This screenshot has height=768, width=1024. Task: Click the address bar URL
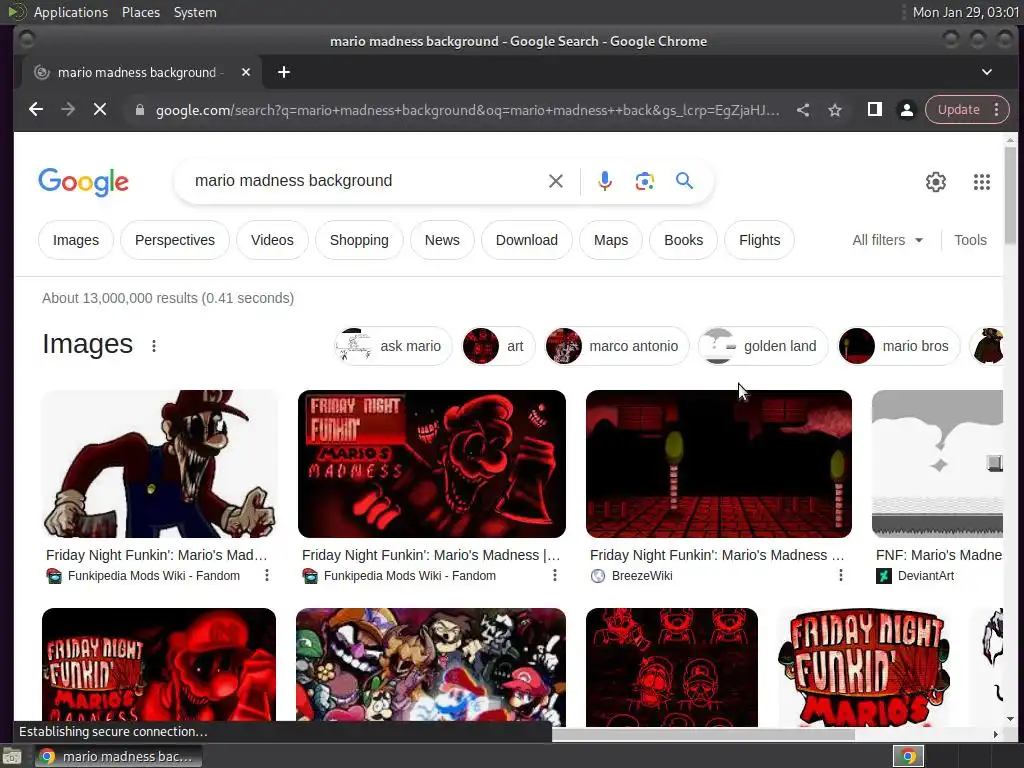(x=467, y=110)
